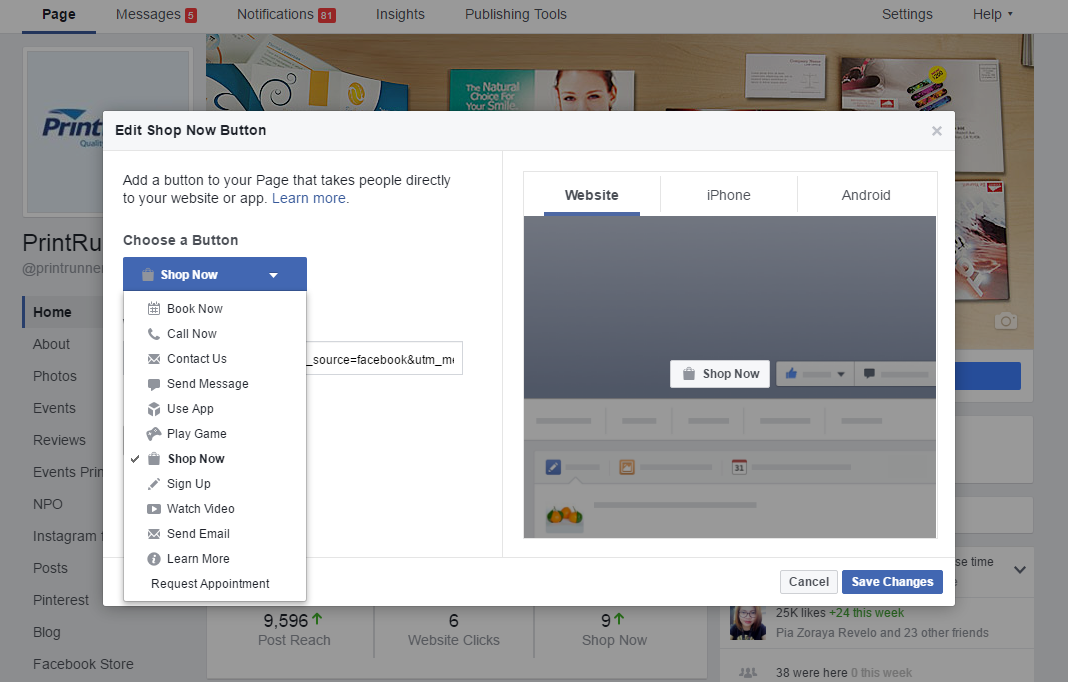Choose the Use App cube icon
1068x682 pixels.
click(154, 409)
